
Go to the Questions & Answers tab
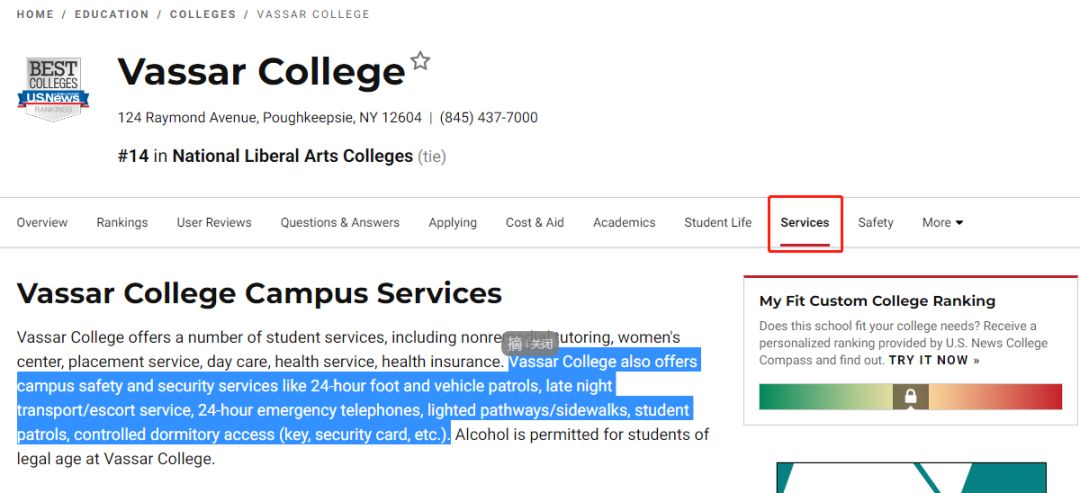(x=340, y=222)
